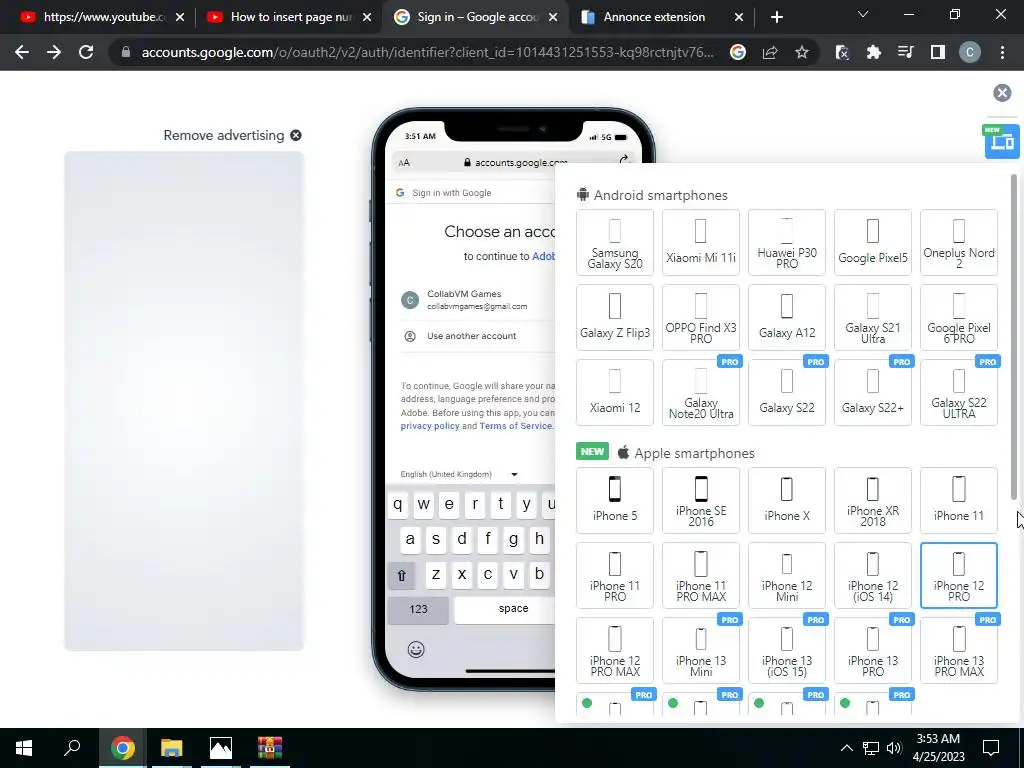1024x768 pixels.
Task: Open Chrome extensions puzzle icon
Action: pyautogui.click(x=874, y=52)
